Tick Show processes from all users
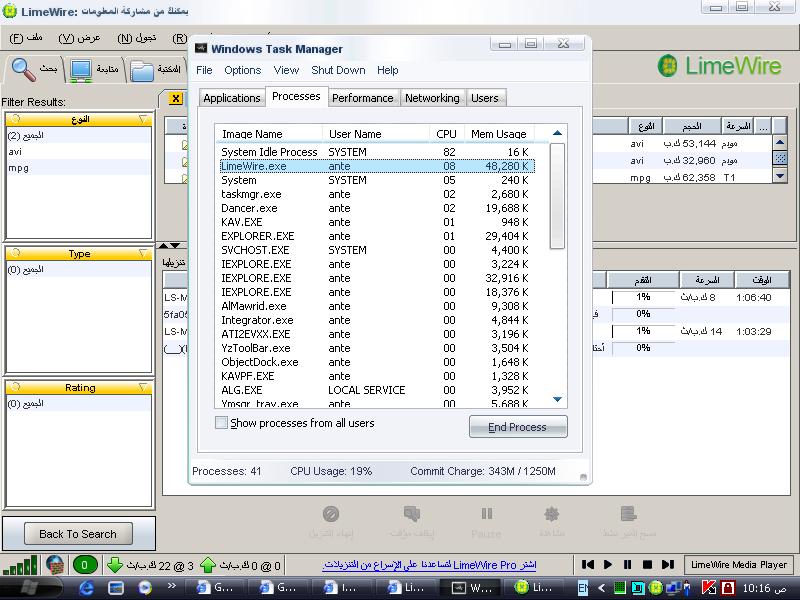The width and height of the screenshot is (800, 600). point(221,422)
